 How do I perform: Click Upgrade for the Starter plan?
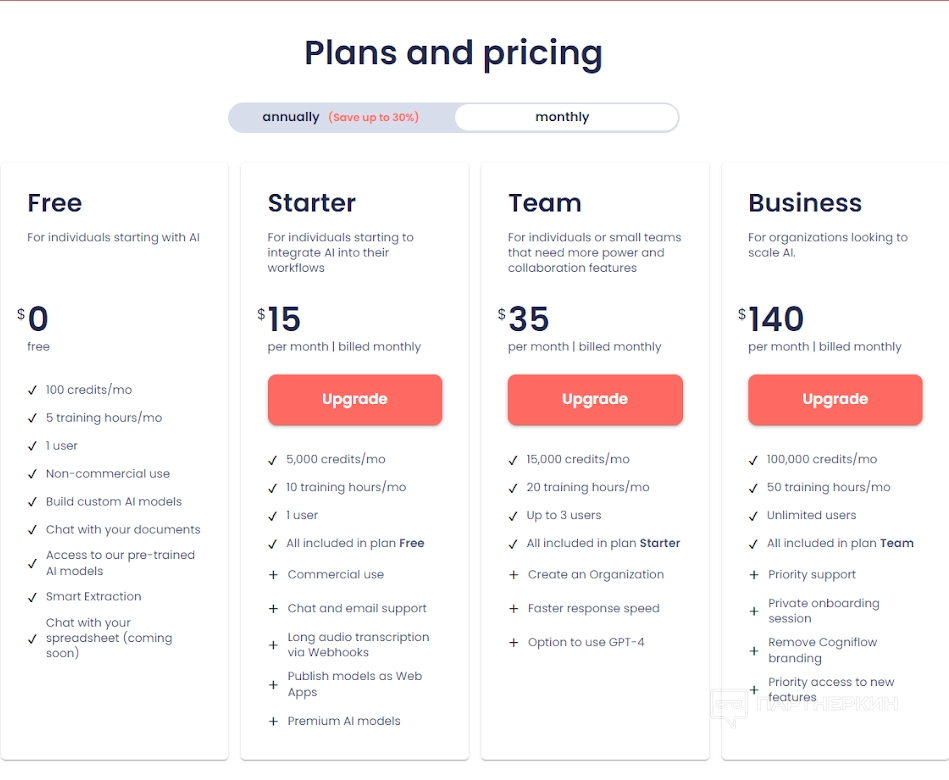click(x=355, y=399)
